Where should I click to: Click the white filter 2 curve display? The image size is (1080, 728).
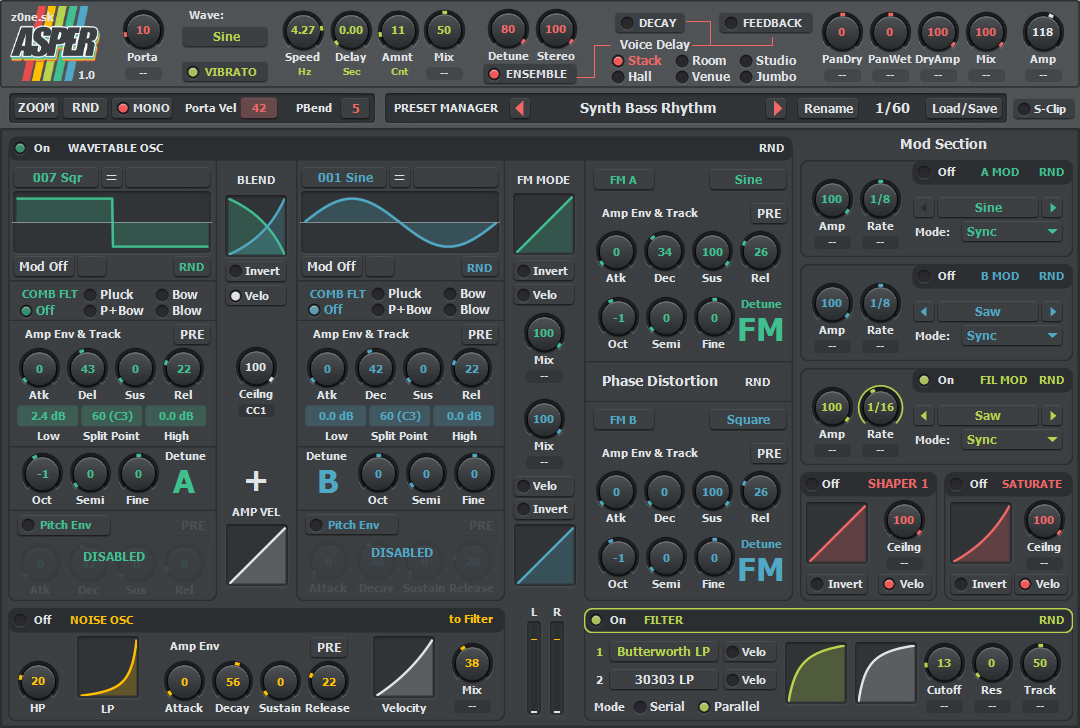click(886, 674)
